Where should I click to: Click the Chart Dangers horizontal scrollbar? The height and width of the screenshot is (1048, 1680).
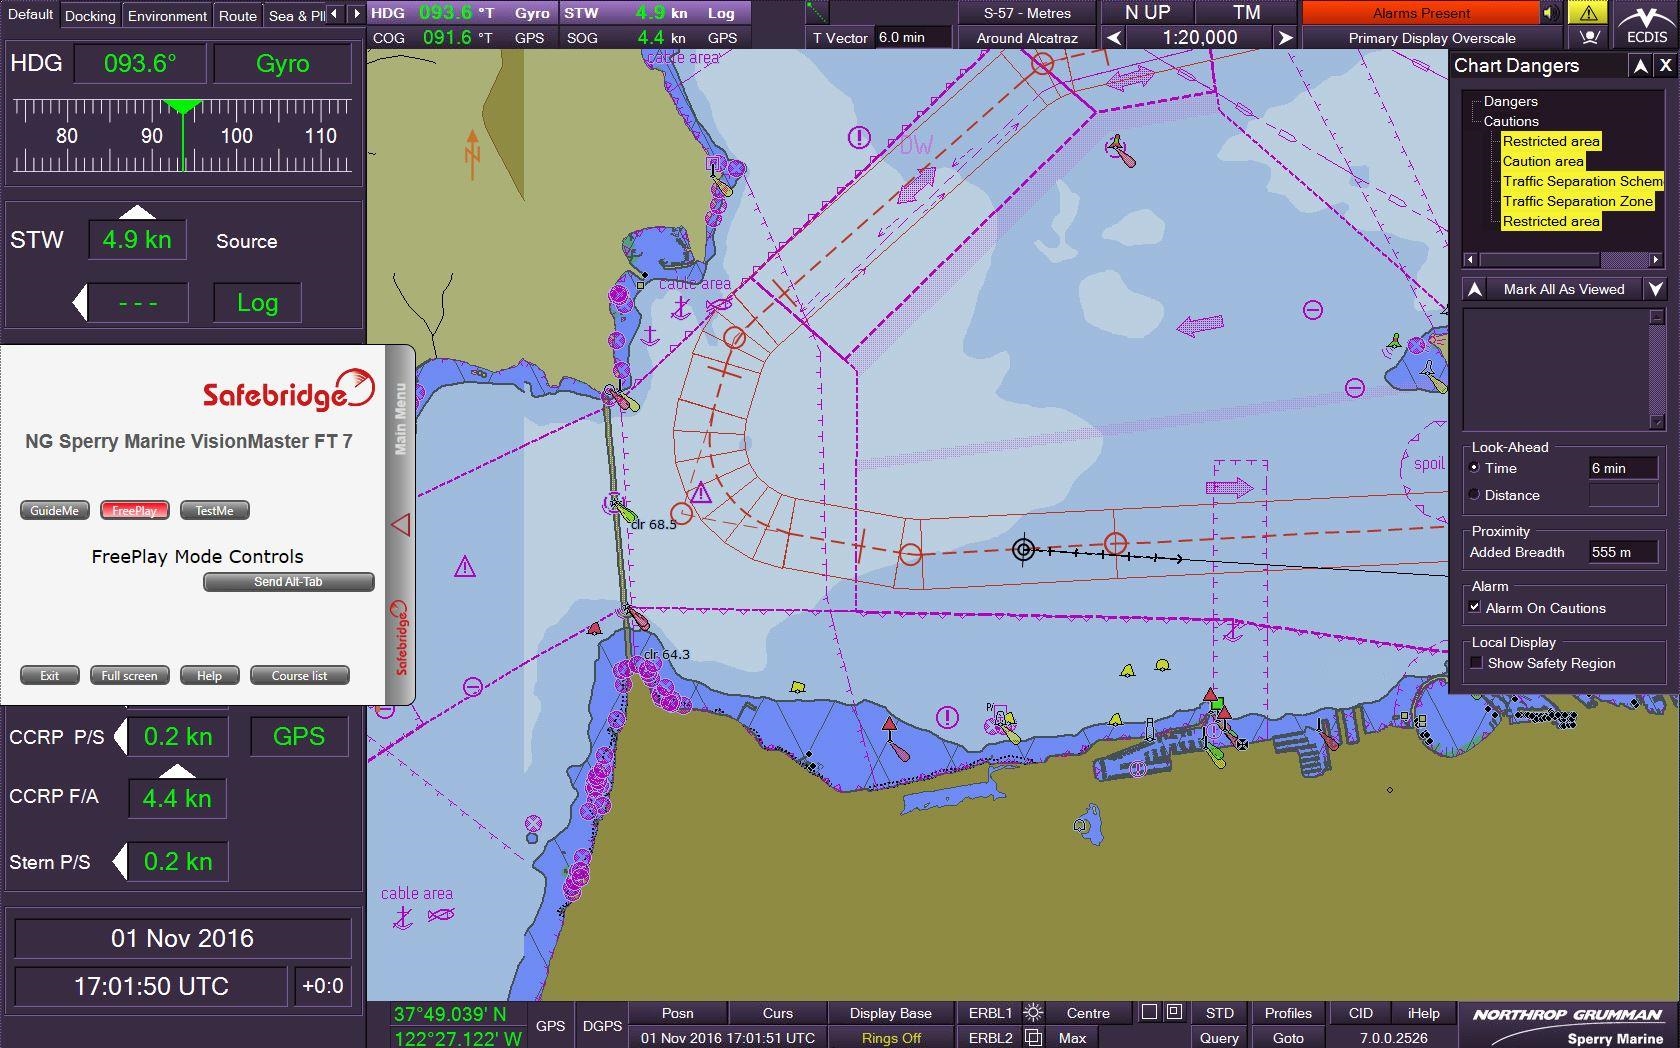point(1563,260)
